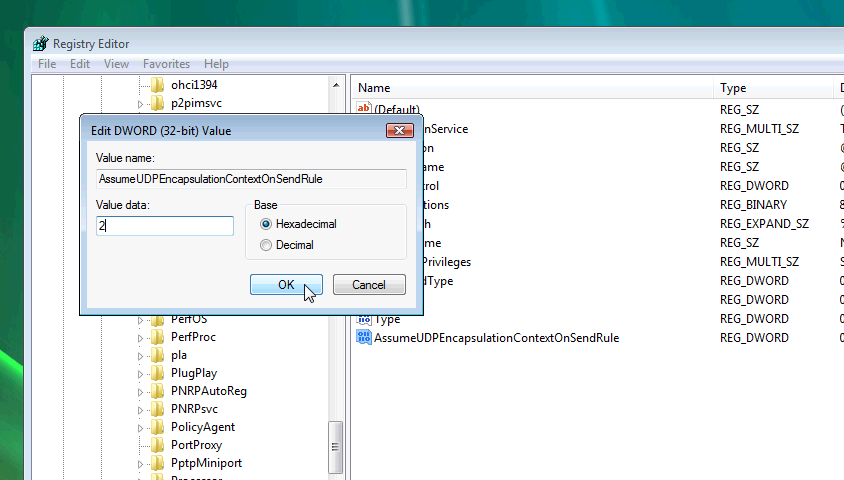Click the PortProxy folder icon
The height and width of the screenshot is (480, 844).
157,445
